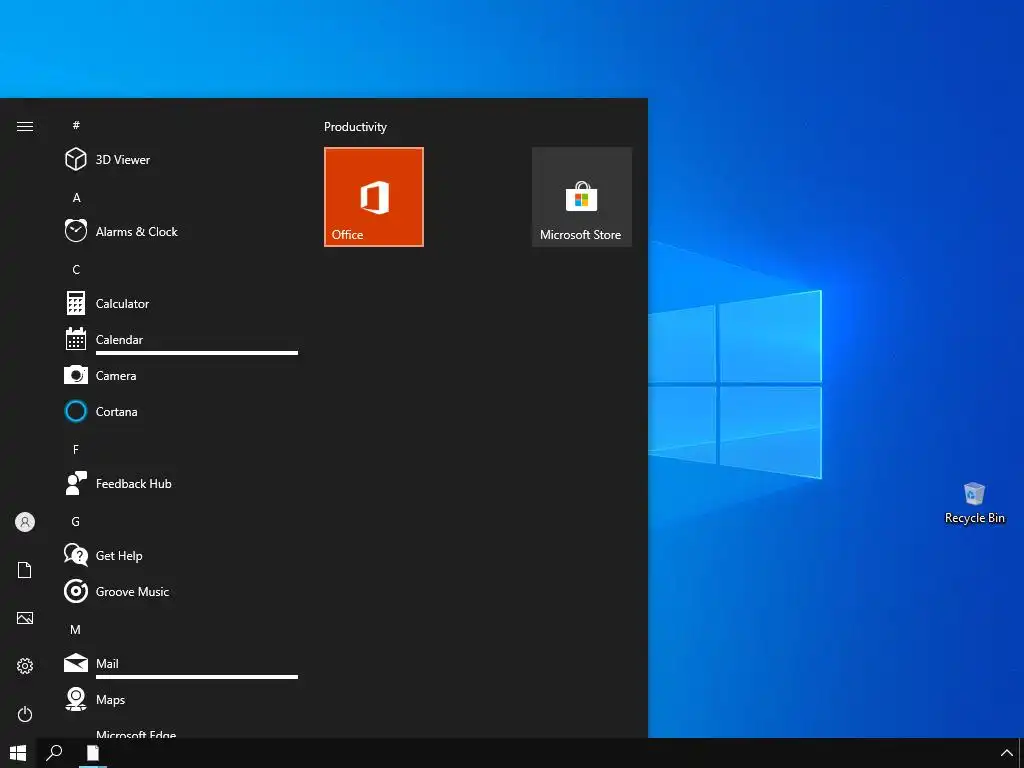Click the 'Groove Music' text label
The height and width of the screenshot is (768, 1024).
pyautogui.click(x=132, y=591)
